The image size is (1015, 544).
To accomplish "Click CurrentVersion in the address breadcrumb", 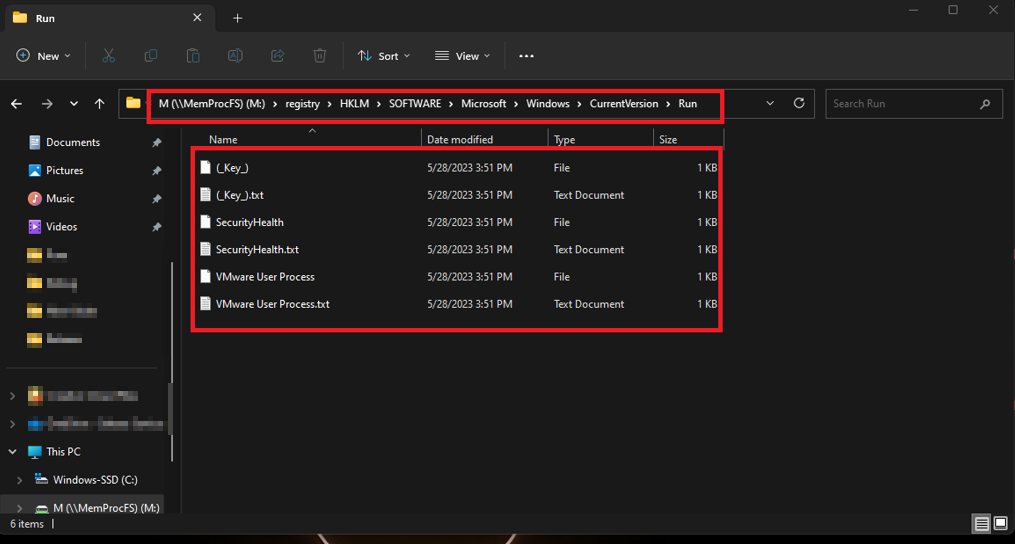I will pos(623,103).
